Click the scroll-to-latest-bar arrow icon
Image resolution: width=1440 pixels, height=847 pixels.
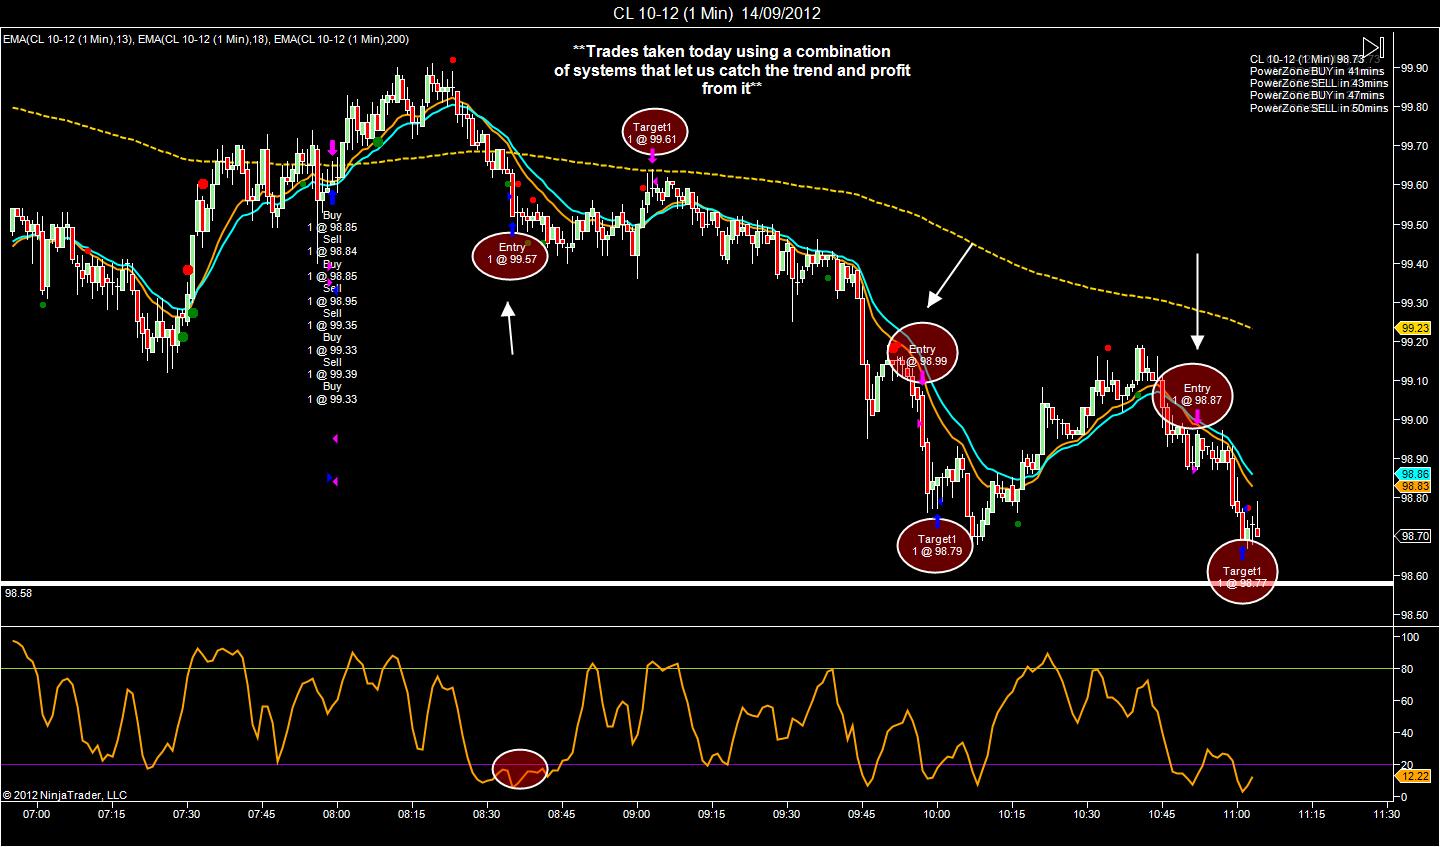coord(1372,48)
